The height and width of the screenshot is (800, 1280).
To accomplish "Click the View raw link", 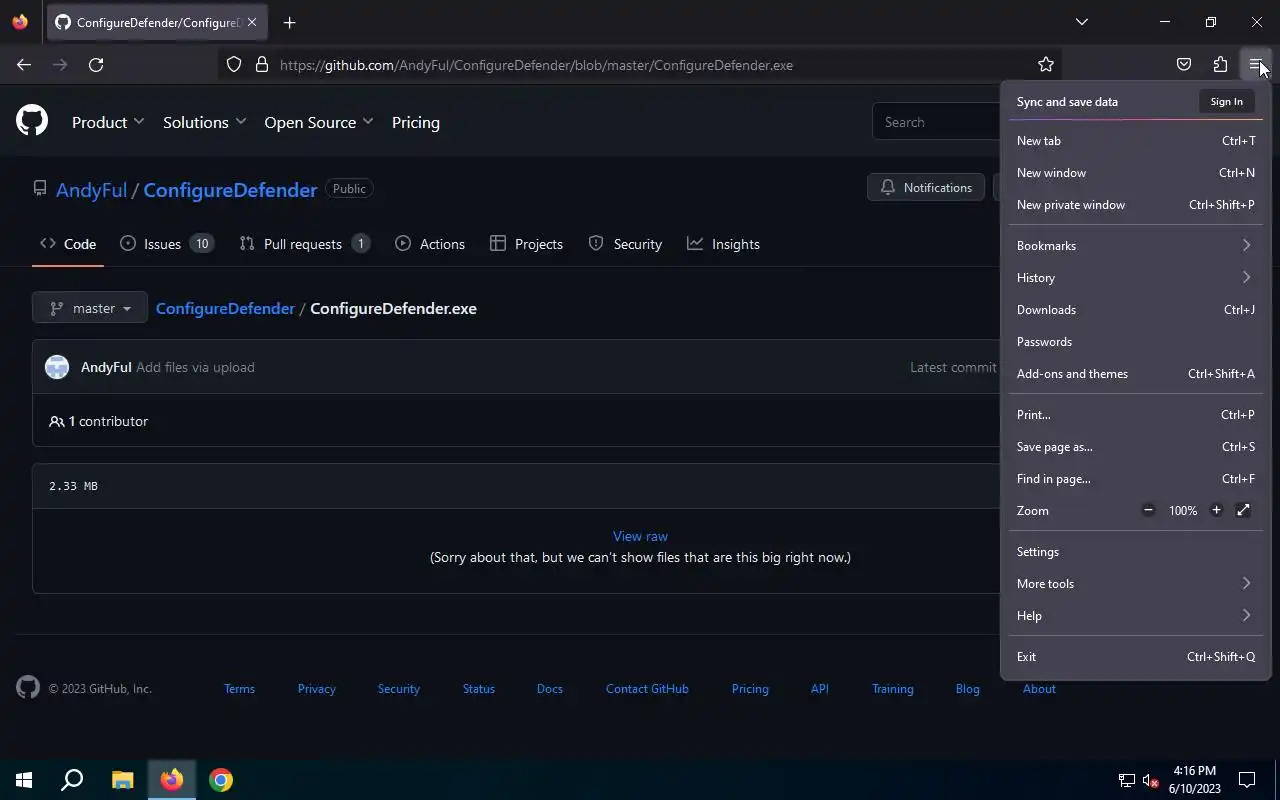I will [x=640, y=536].
